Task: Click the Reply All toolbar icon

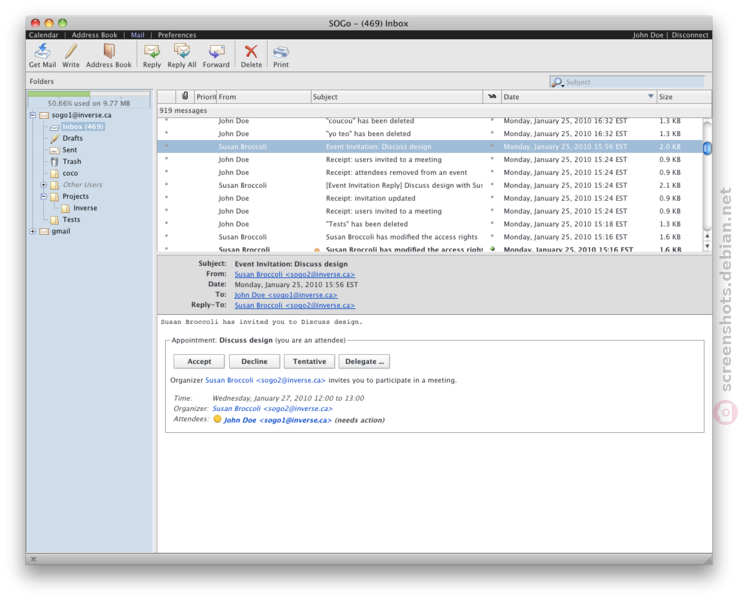Action: tap(182, 51)
